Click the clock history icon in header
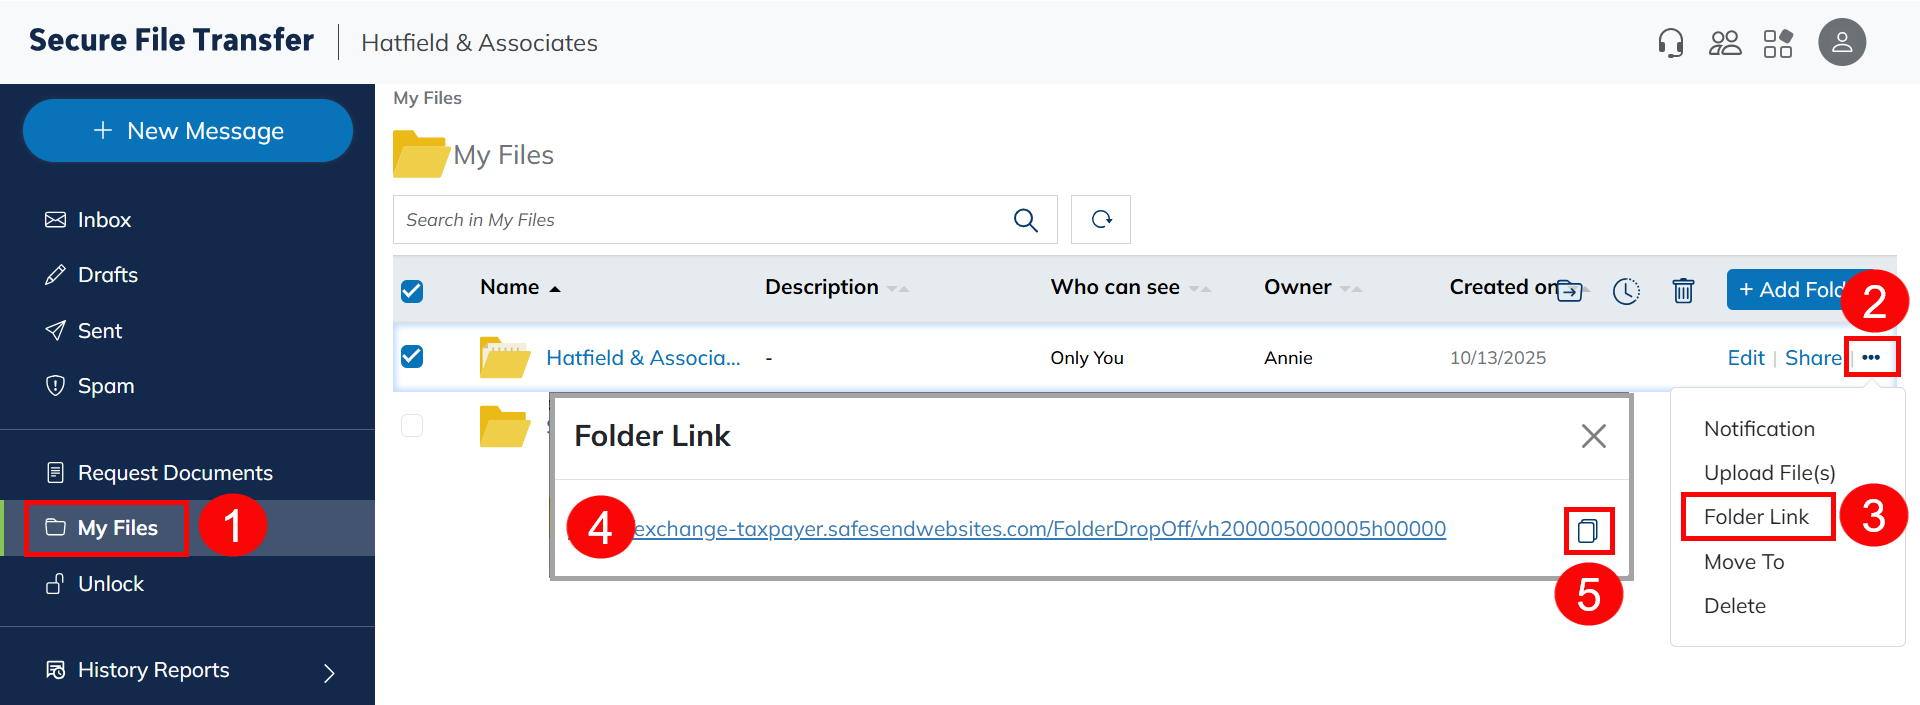Viewport: 1920px width, 705px height. pyautogui.click(x=1626, y=290)
